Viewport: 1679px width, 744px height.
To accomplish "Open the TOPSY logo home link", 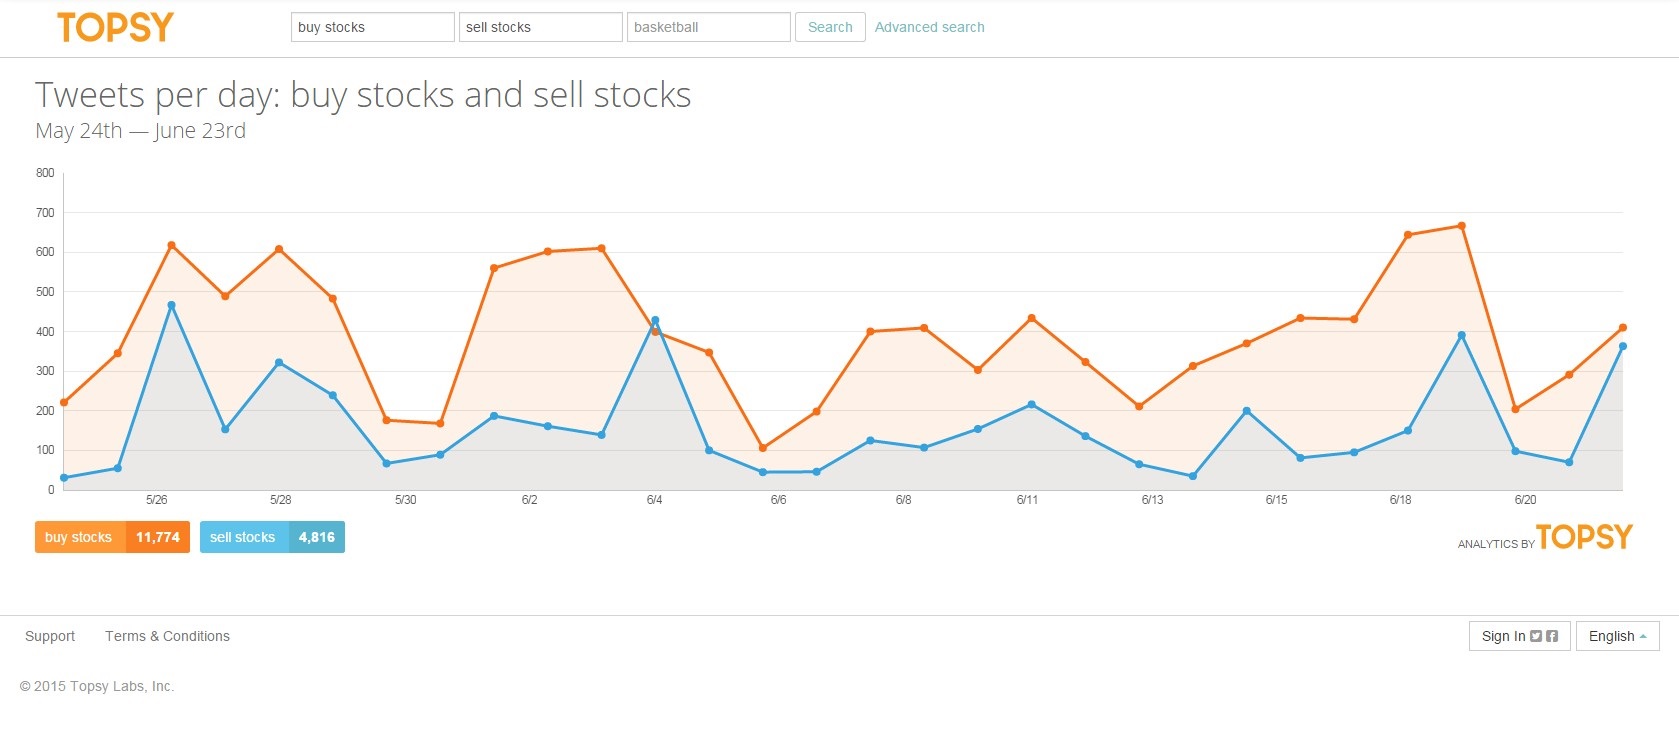I will (115, 28).
